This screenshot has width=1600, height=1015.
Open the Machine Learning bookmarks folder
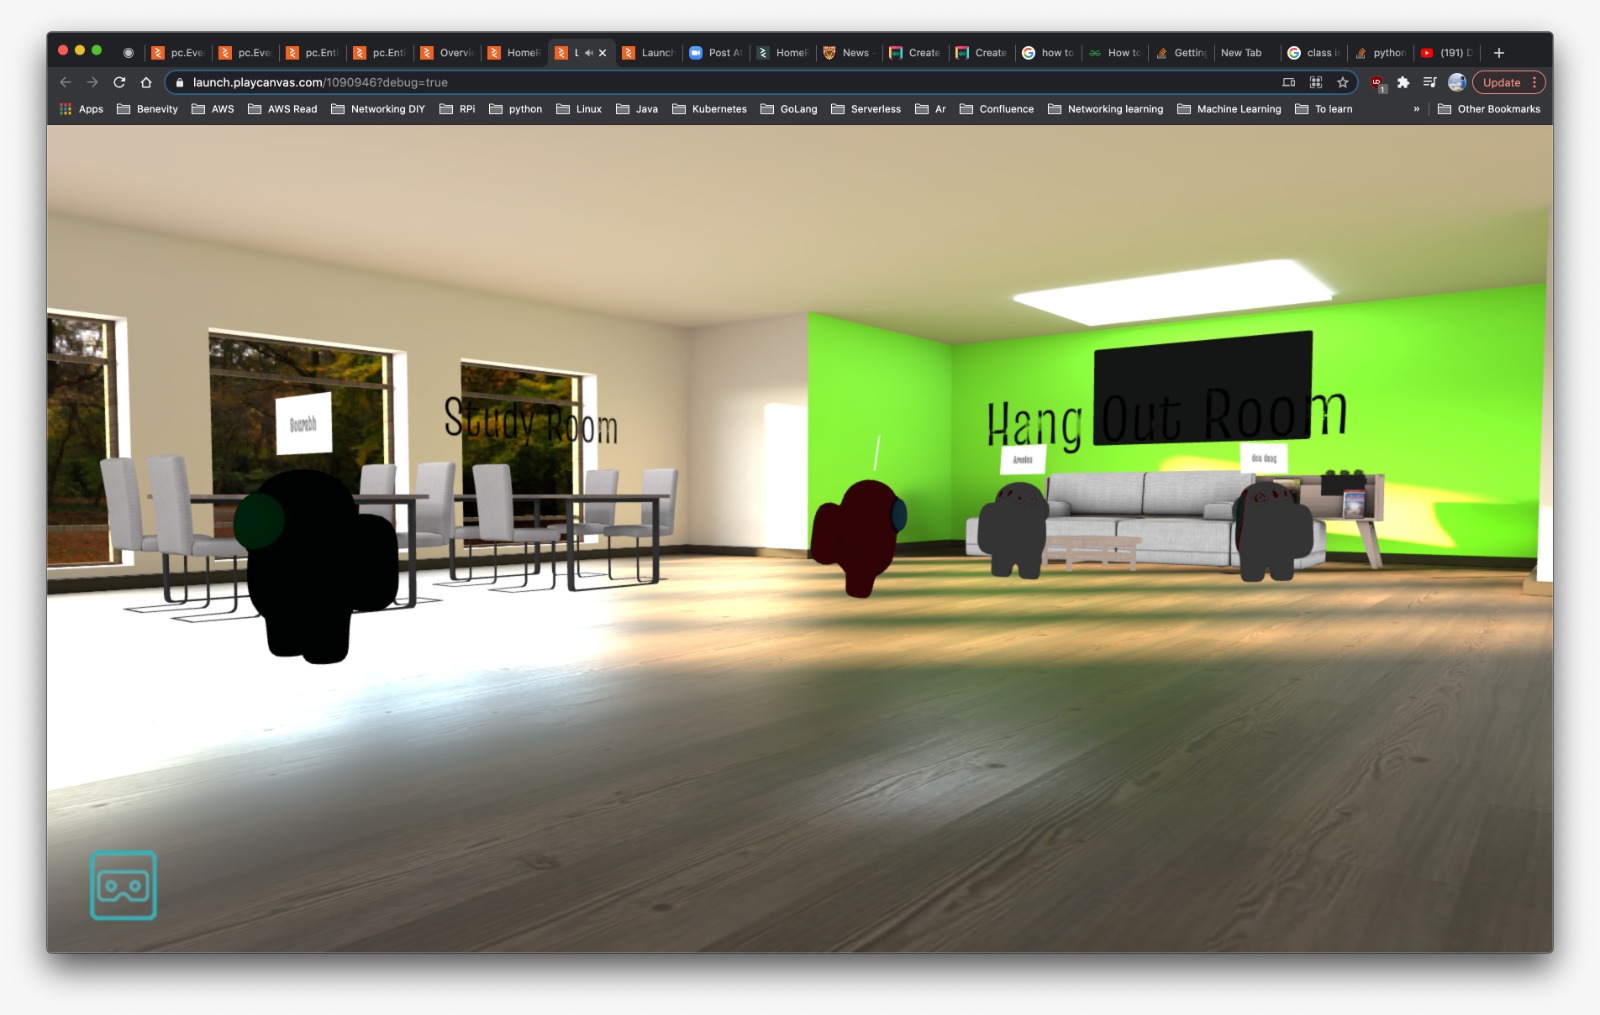point(1229,109)
